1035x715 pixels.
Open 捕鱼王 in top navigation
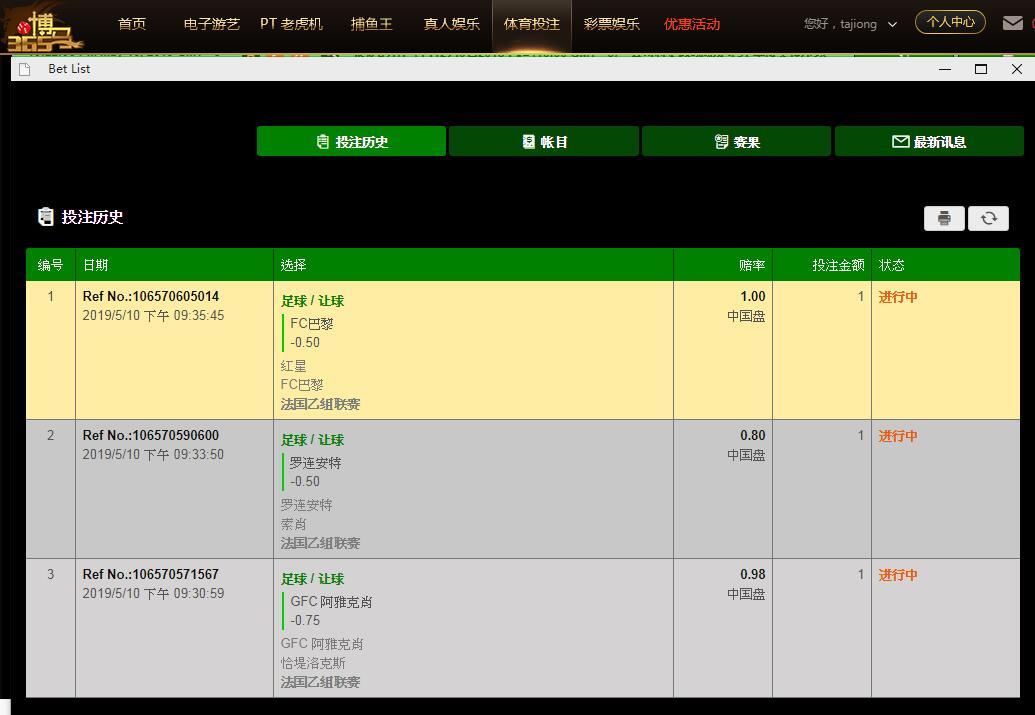(372, 24)
